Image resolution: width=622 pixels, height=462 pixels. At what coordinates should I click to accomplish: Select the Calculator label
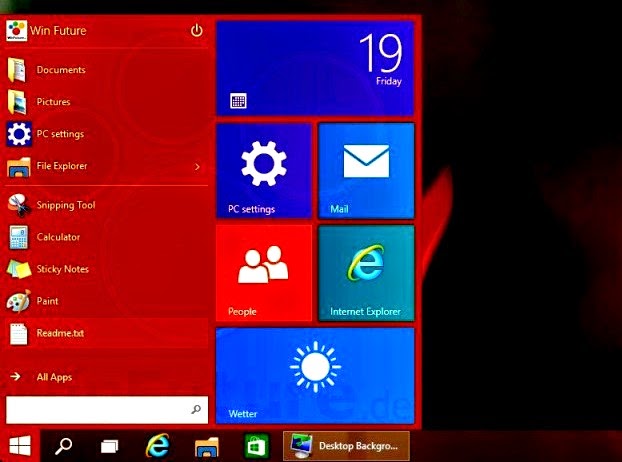58,237
